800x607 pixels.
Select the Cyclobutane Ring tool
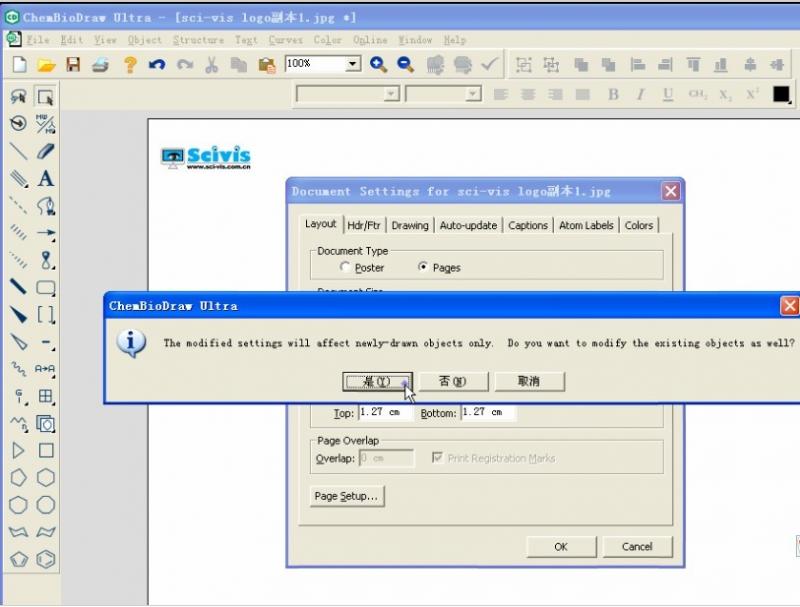click(46, 451)
